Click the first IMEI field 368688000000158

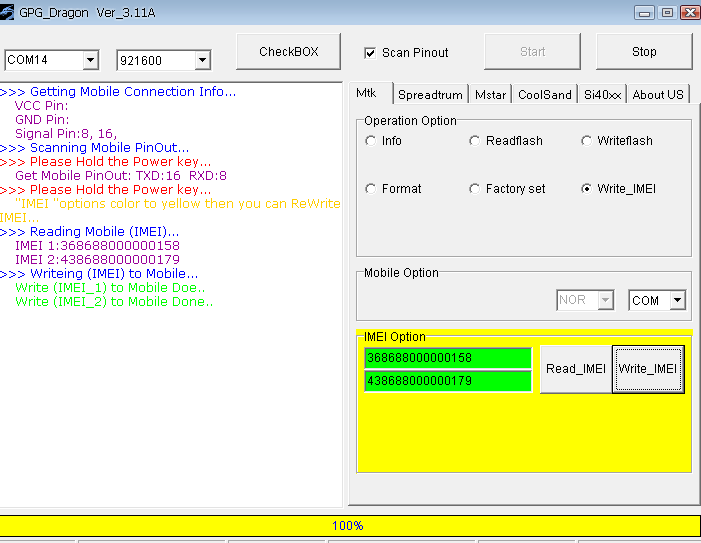447,358
